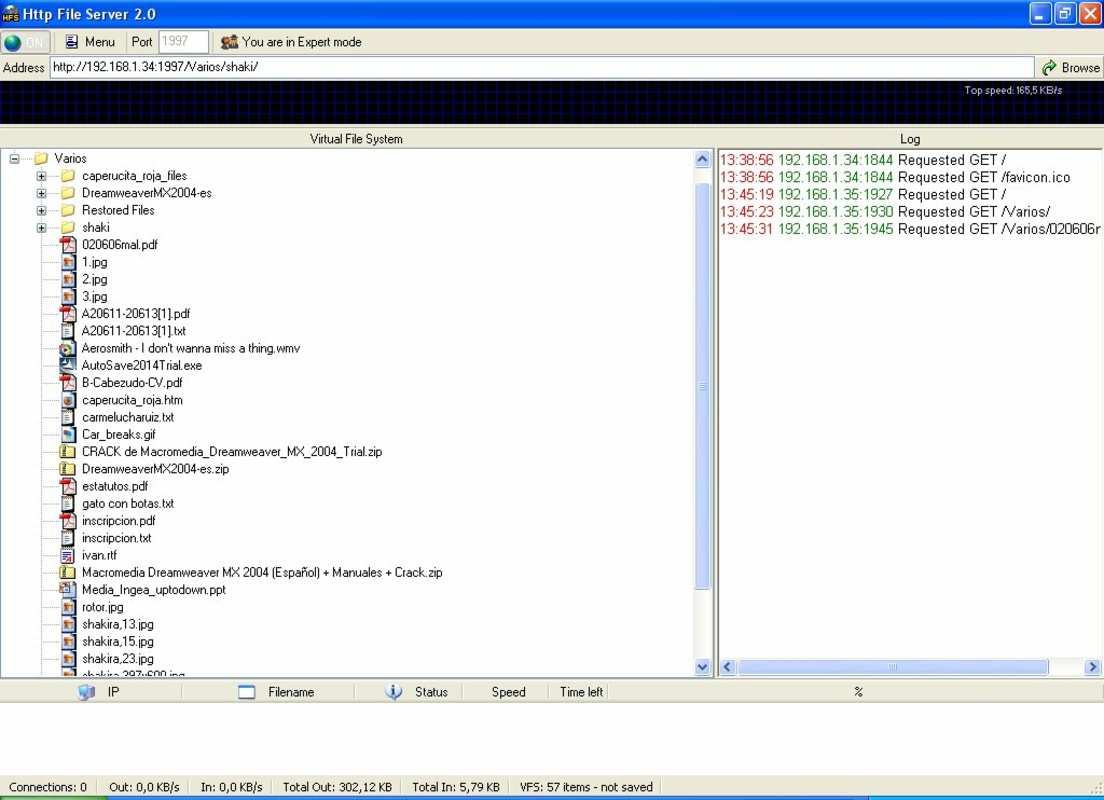Viewport: 1104px width, 800px height.
Task: Click the log horizontal scrollbar thumb
Action: coord(893,667)
